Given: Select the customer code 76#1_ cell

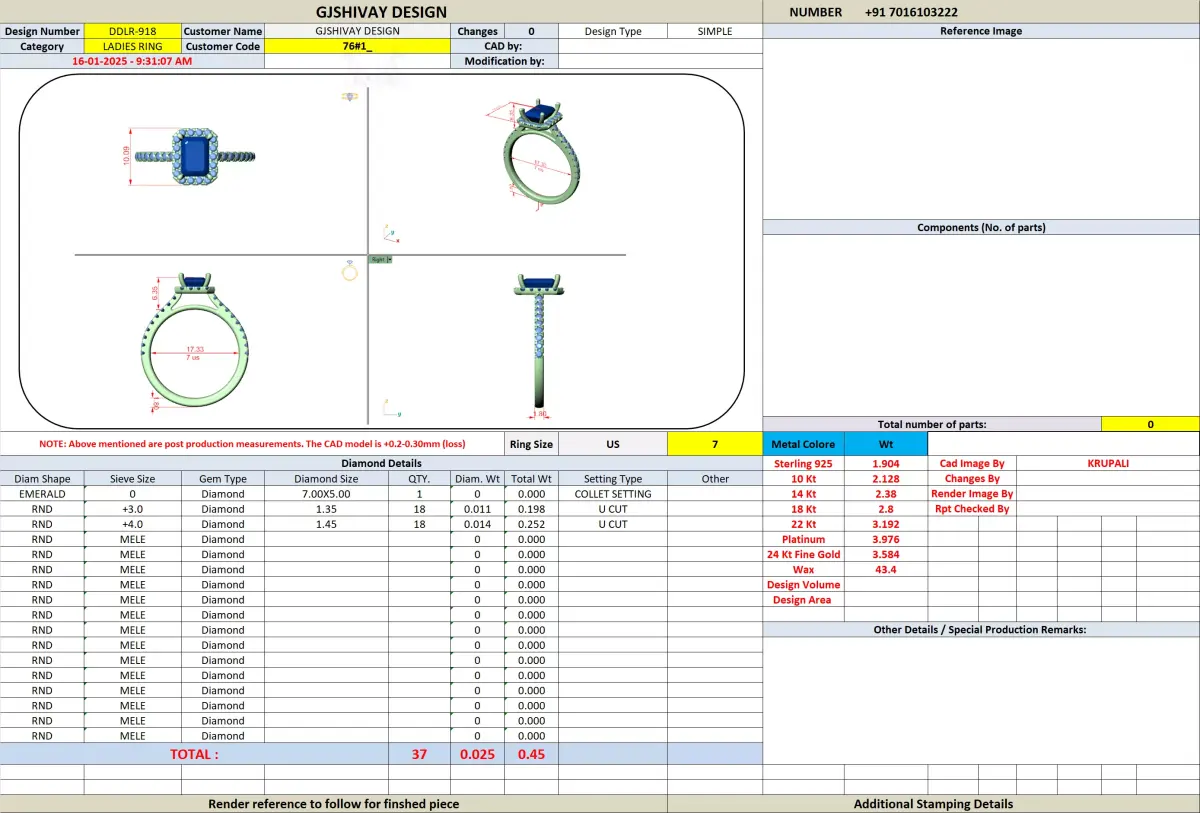Looking at the screenshot, I should (357, 46).
